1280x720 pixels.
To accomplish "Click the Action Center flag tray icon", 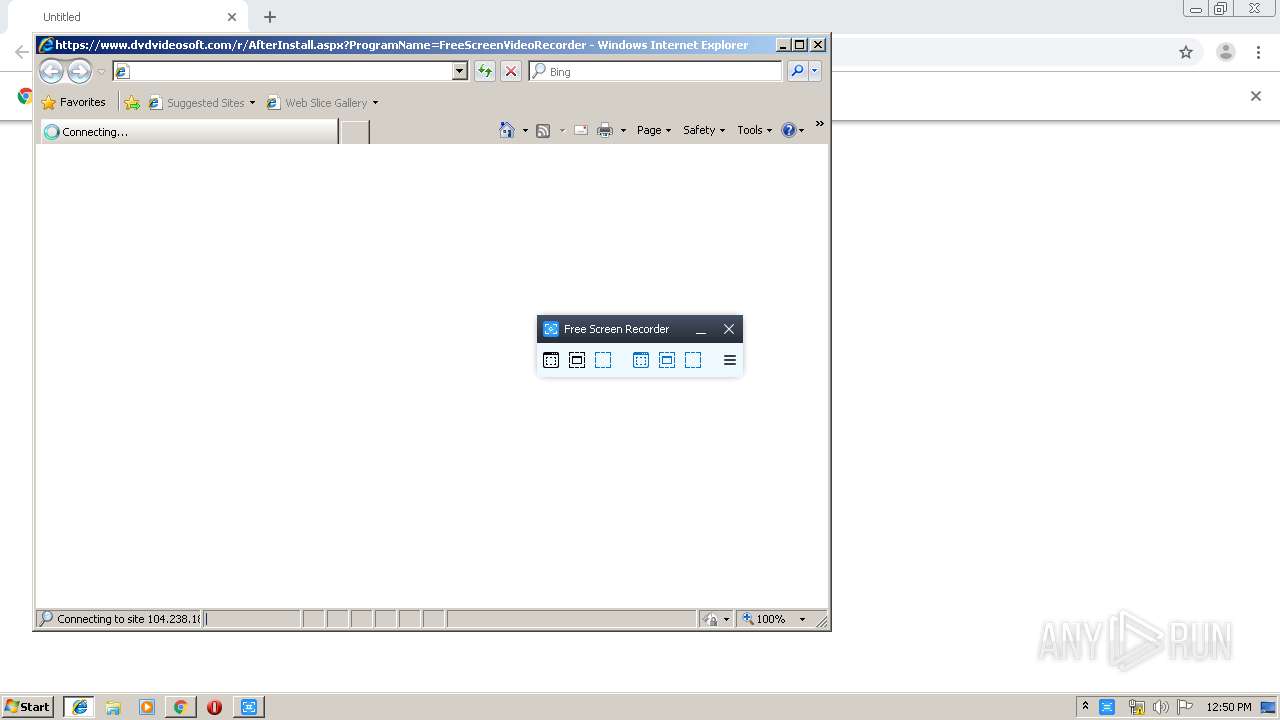I will click(x=1185, y=707).
